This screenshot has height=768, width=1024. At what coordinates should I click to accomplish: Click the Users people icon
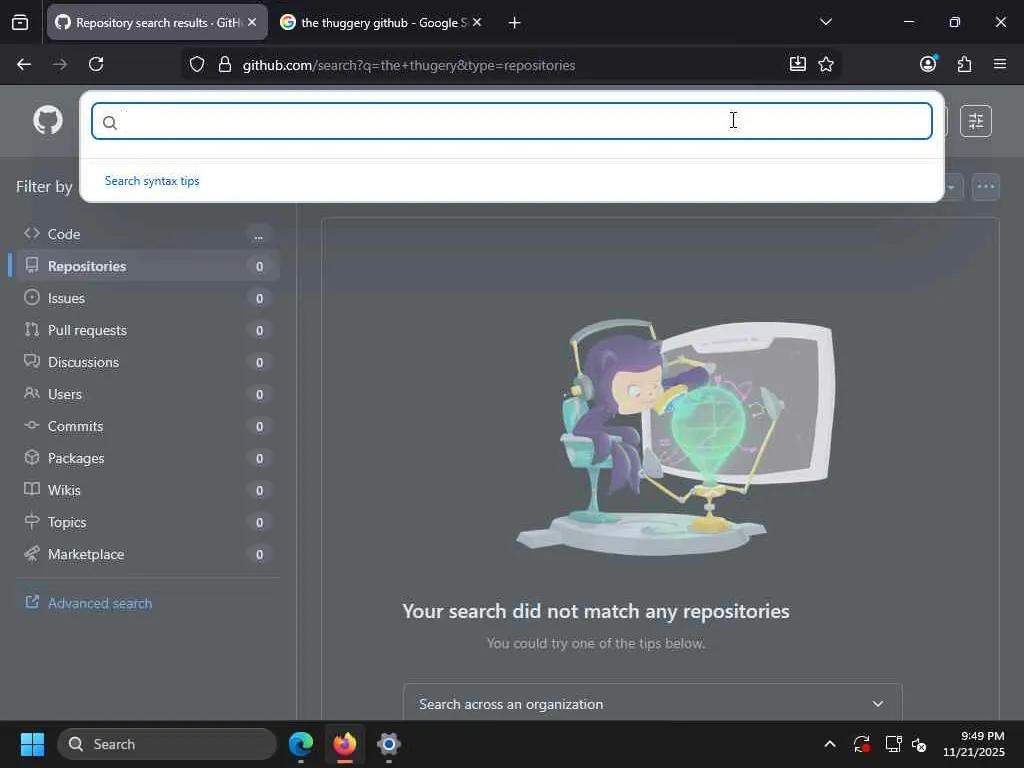coord(31,392)
